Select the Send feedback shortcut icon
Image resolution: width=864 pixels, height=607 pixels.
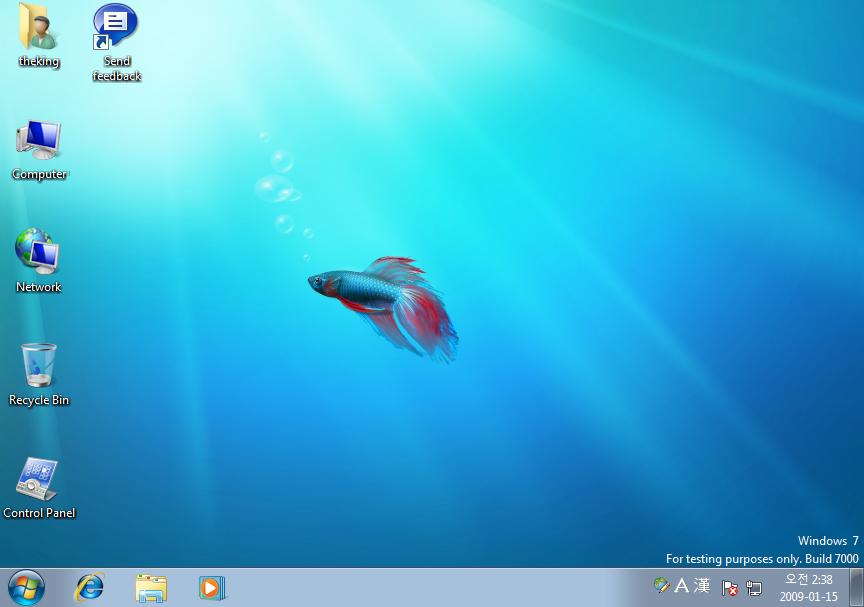click(115, 27)
